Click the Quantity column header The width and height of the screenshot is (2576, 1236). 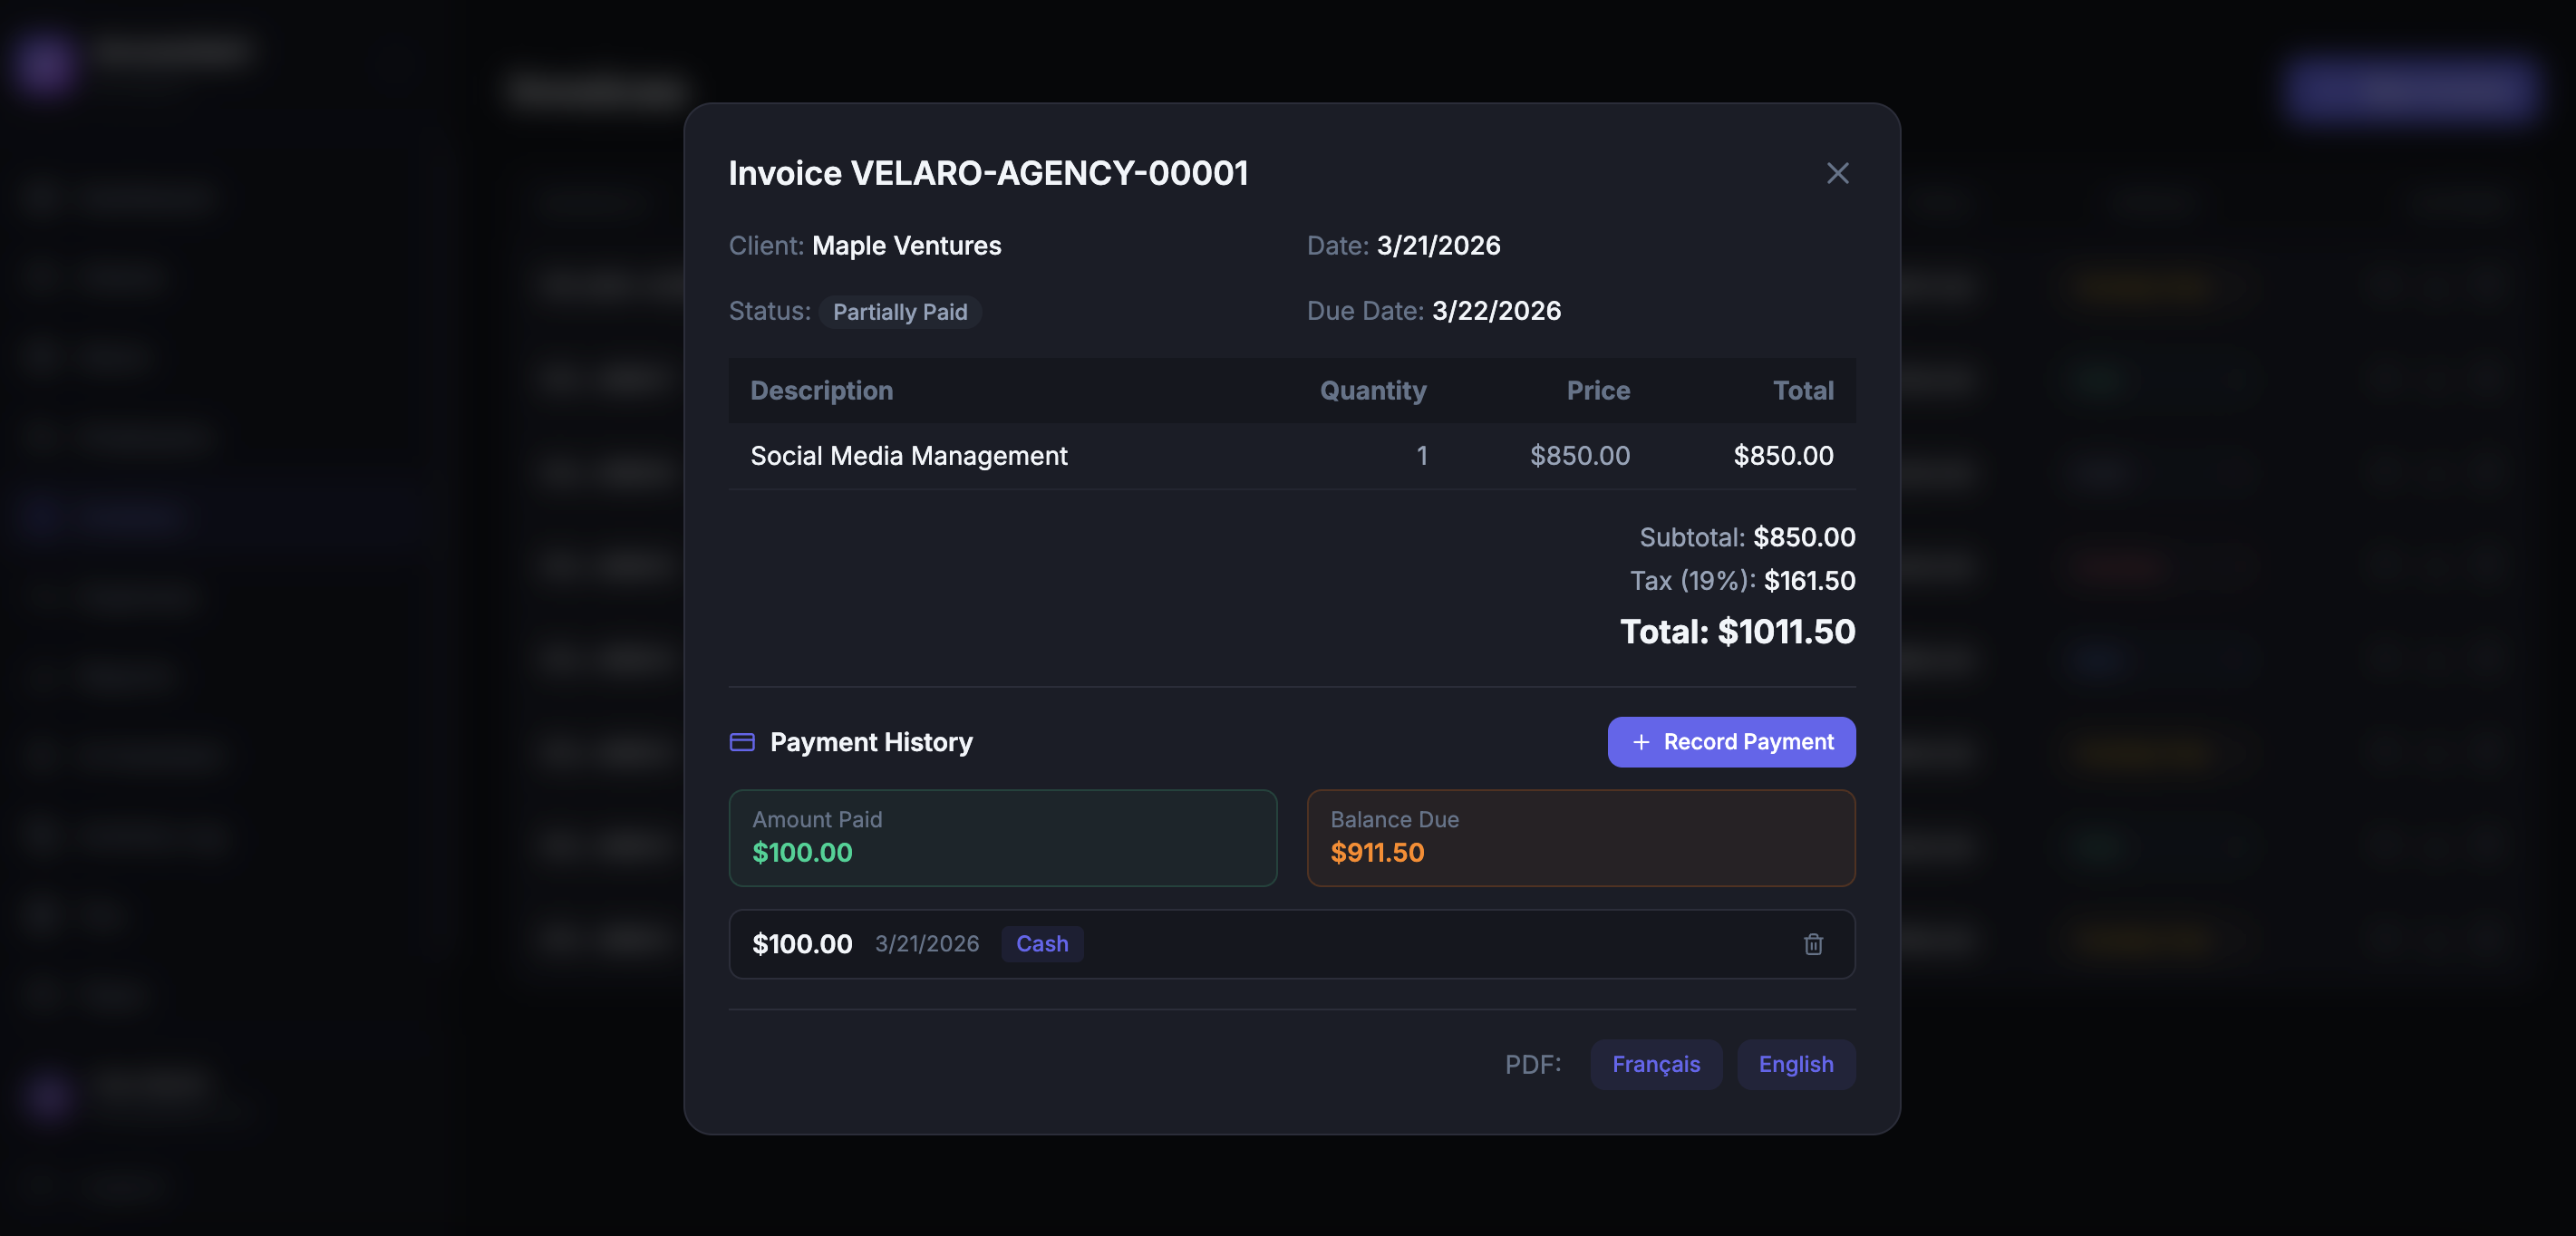pyautogui.click(x=1372, y=391)
